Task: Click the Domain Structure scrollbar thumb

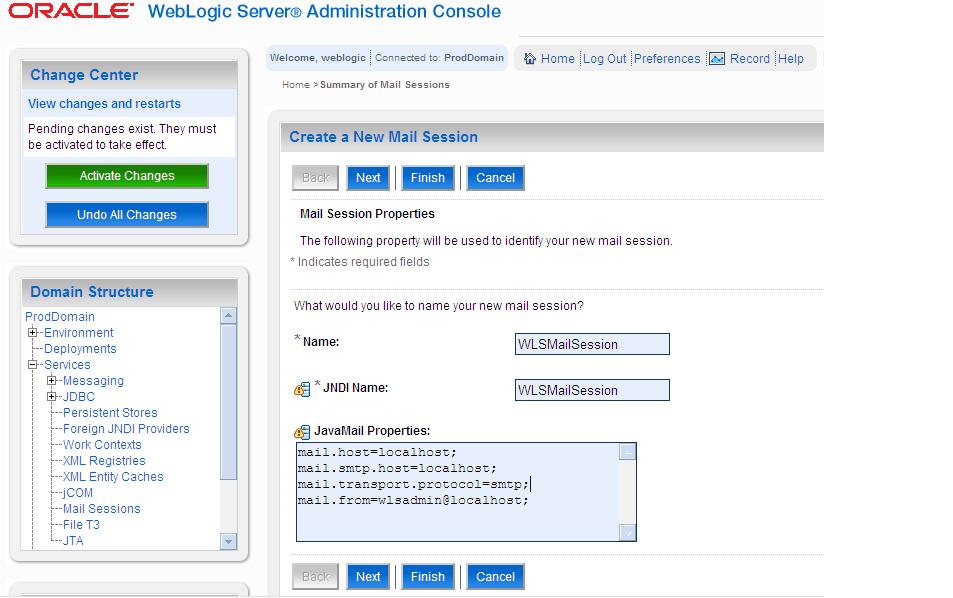Action: click(229, 402)
